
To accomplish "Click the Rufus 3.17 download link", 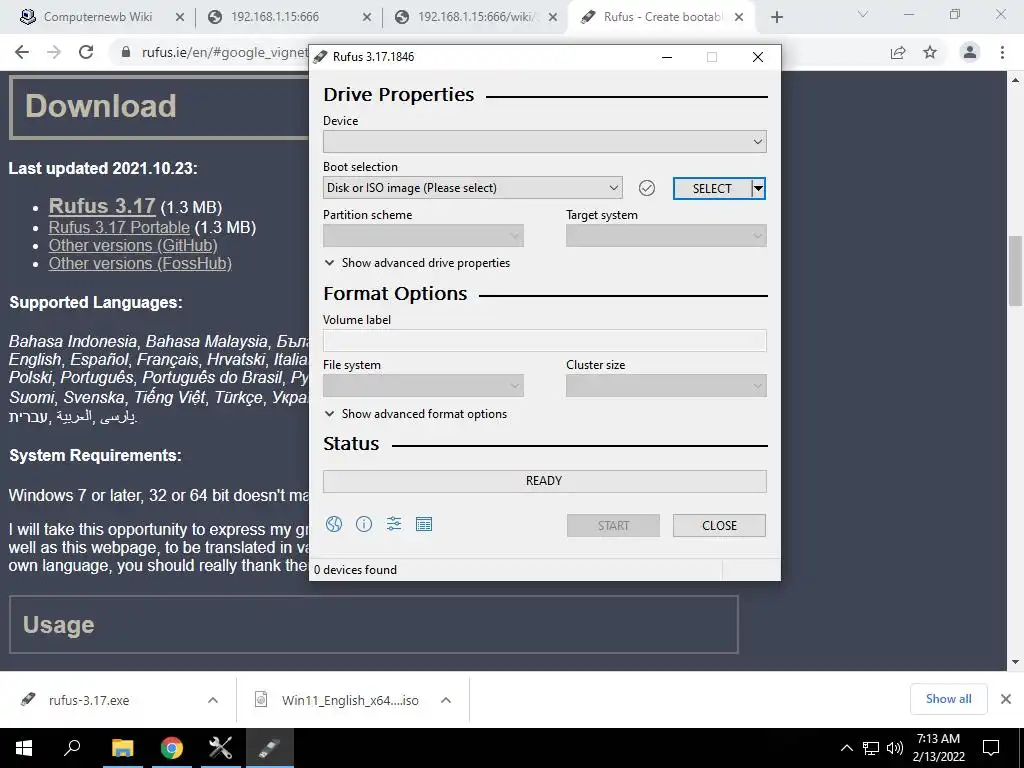I will 102,206.
